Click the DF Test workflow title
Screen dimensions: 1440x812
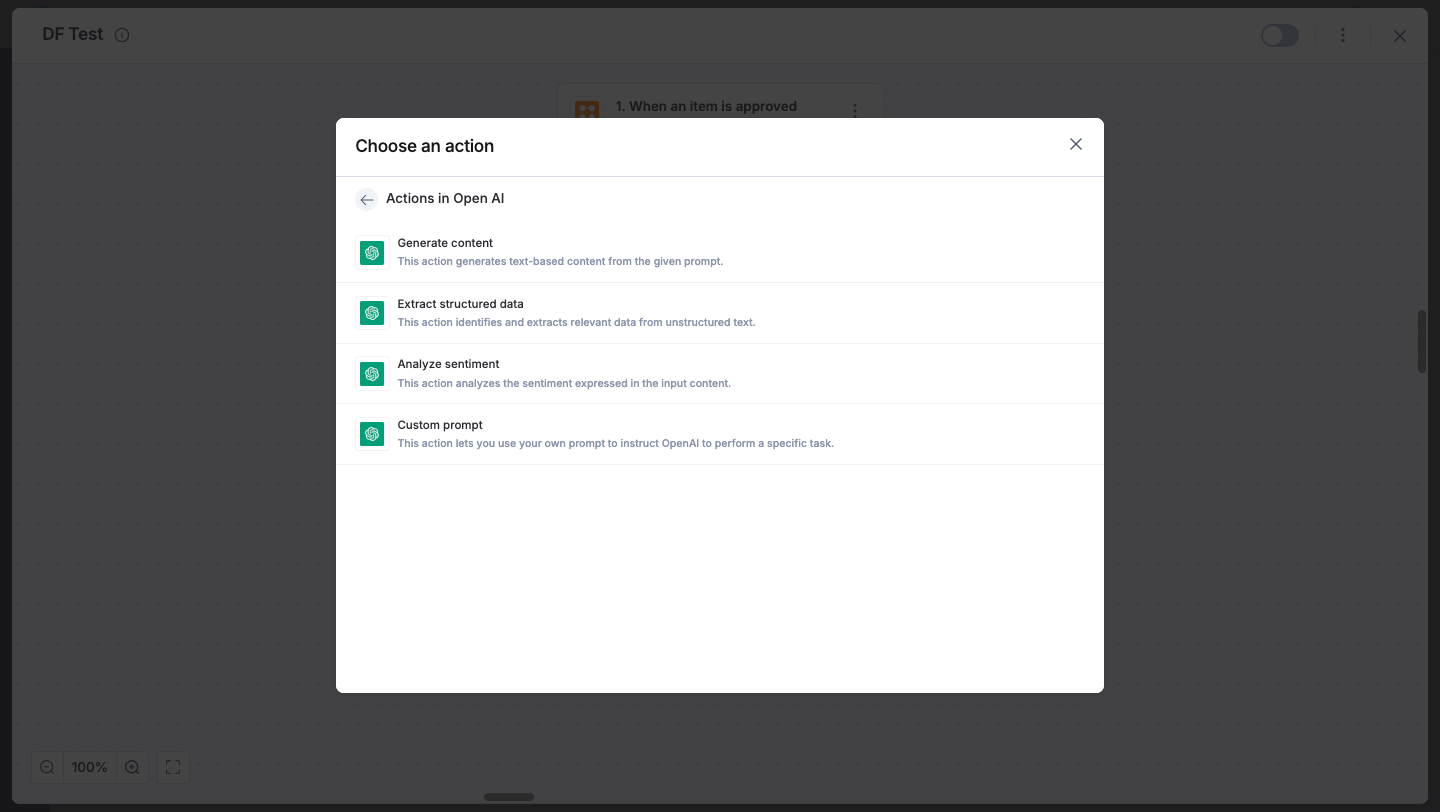(73, 34)
